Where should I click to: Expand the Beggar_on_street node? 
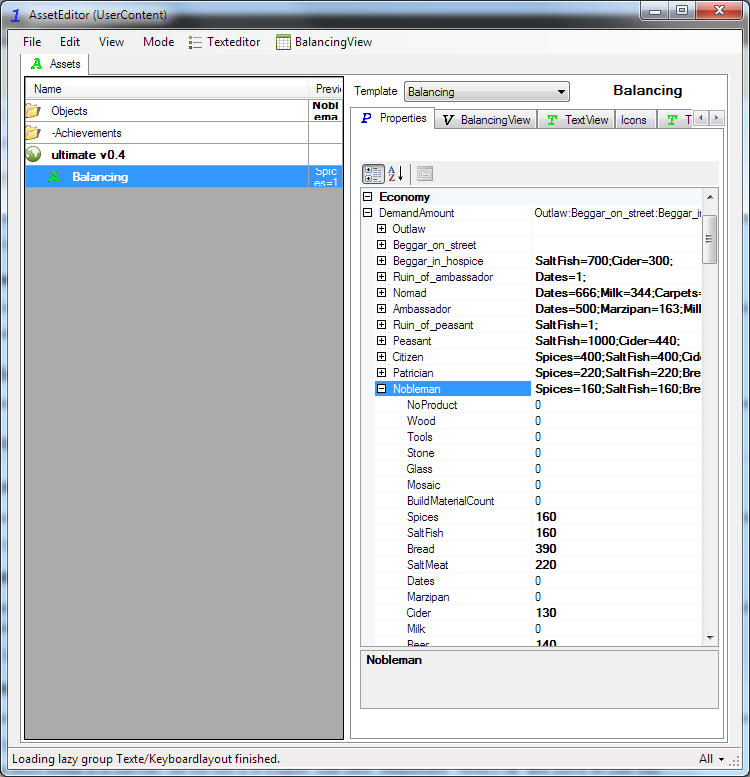coord(381,244)
